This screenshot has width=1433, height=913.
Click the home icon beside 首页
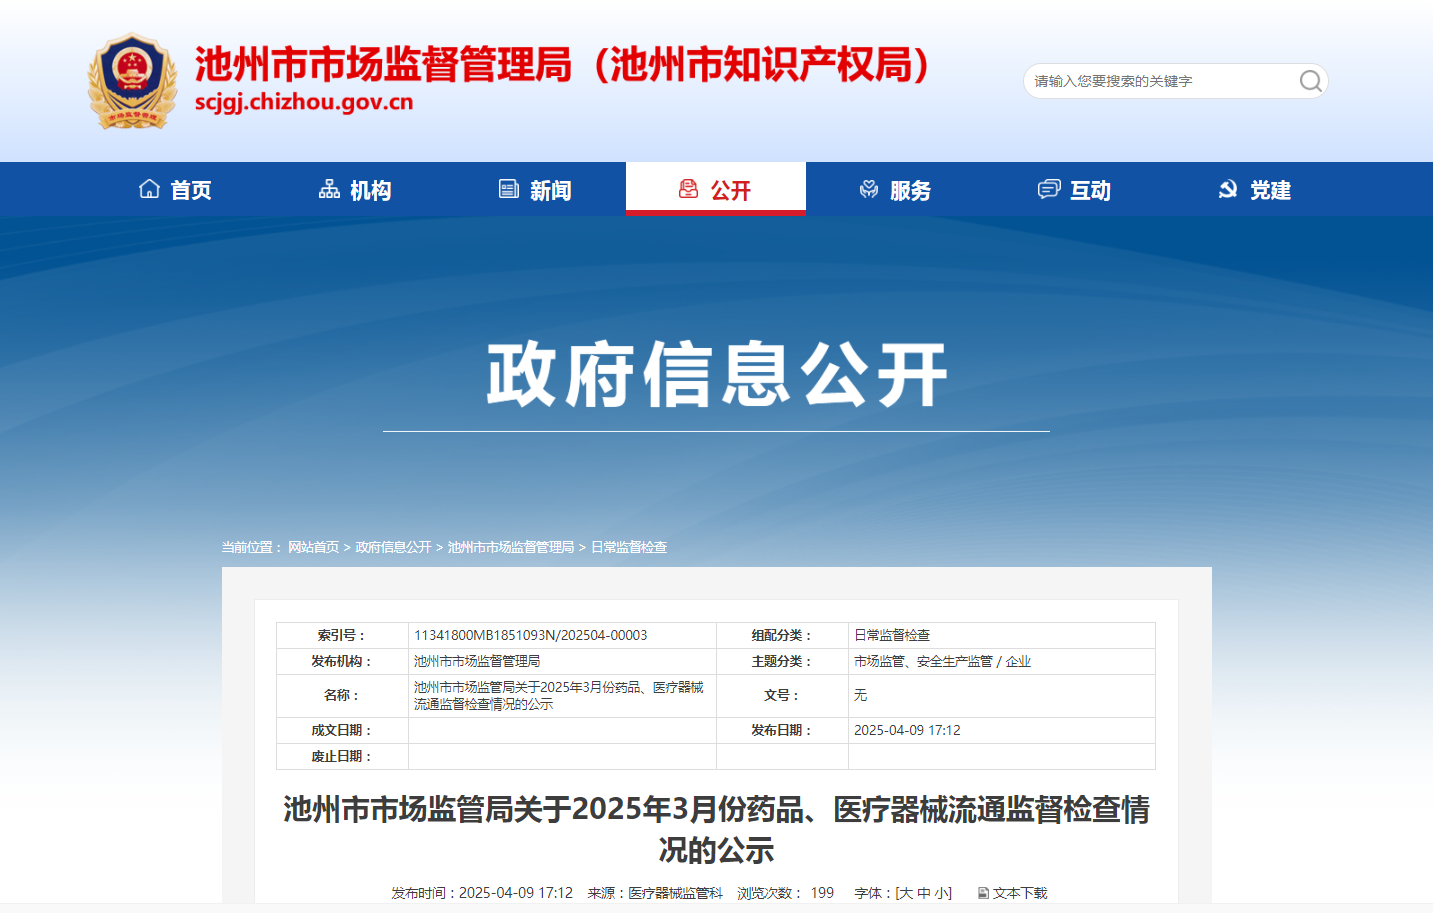tap(149, 189)
